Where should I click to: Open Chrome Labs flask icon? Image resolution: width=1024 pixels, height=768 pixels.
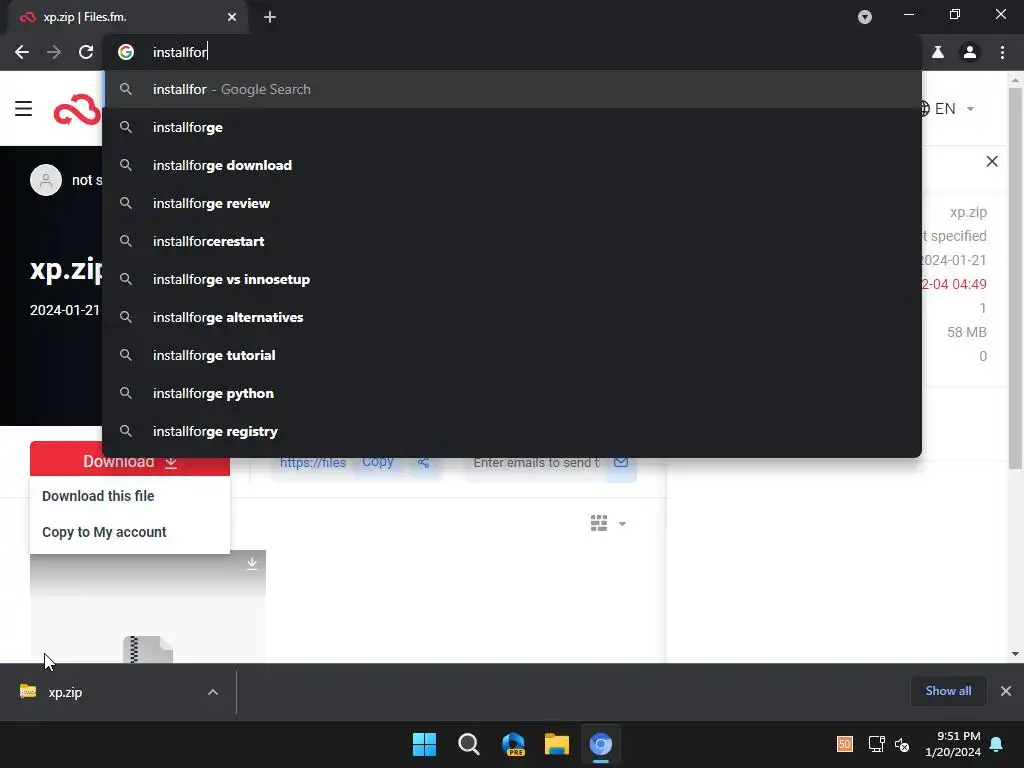coord(938,52)
